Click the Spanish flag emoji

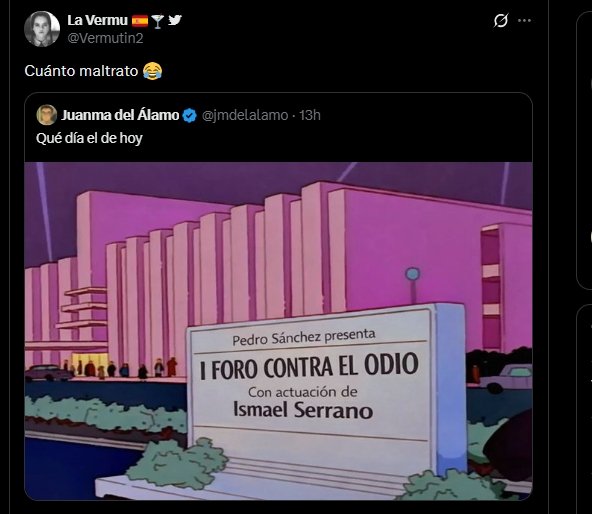tap(140, 20)
